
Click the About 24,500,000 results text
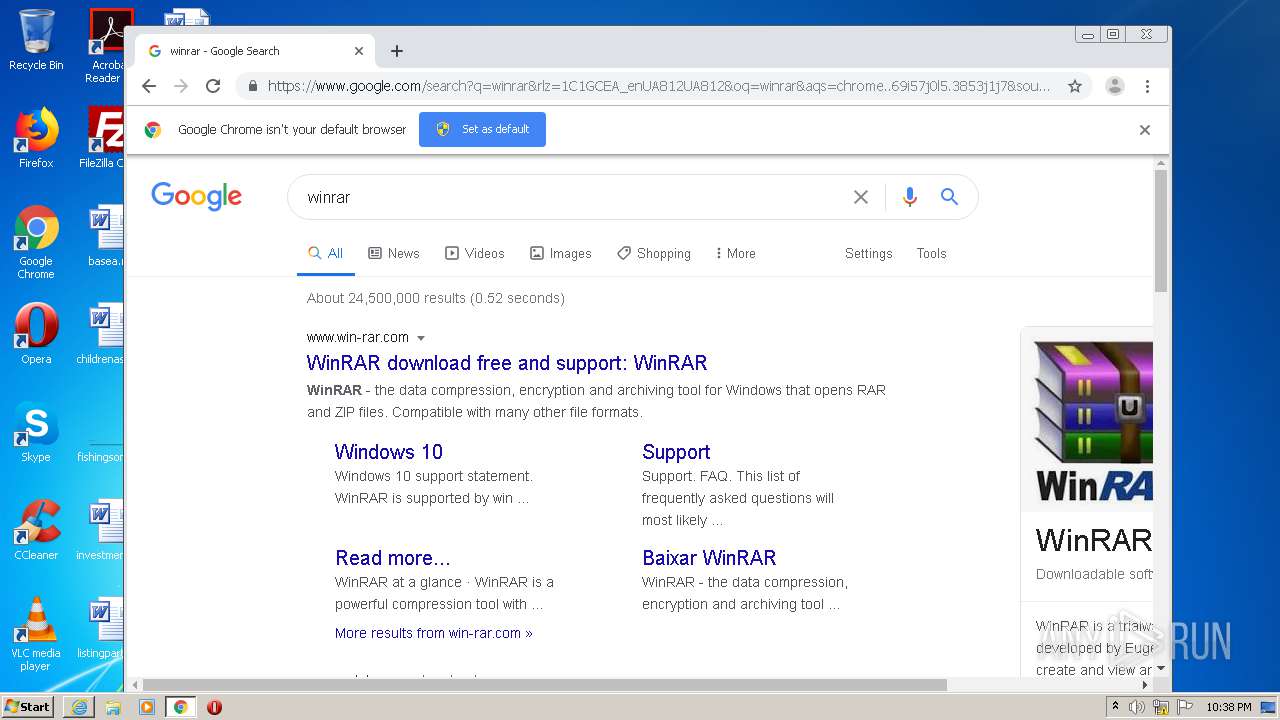436,298
